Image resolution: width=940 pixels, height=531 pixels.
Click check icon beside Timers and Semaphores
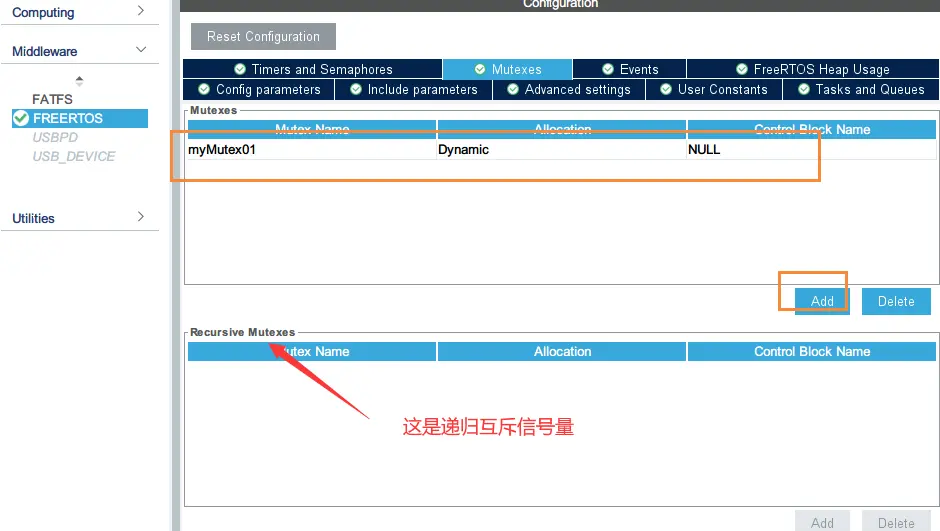pos(240,69)
